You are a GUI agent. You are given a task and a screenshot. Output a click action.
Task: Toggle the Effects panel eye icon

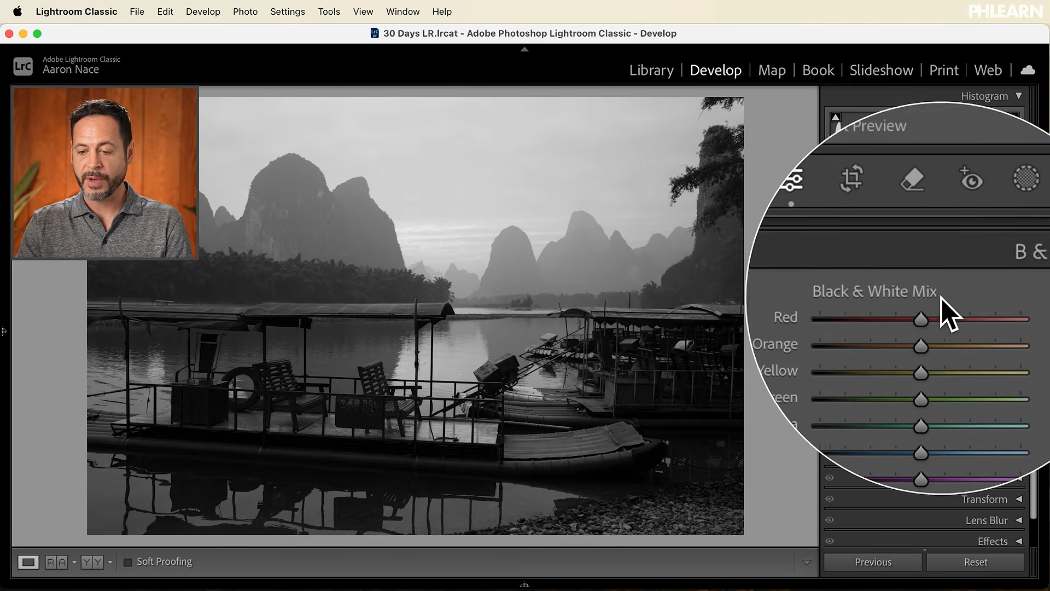coord(830,541)
